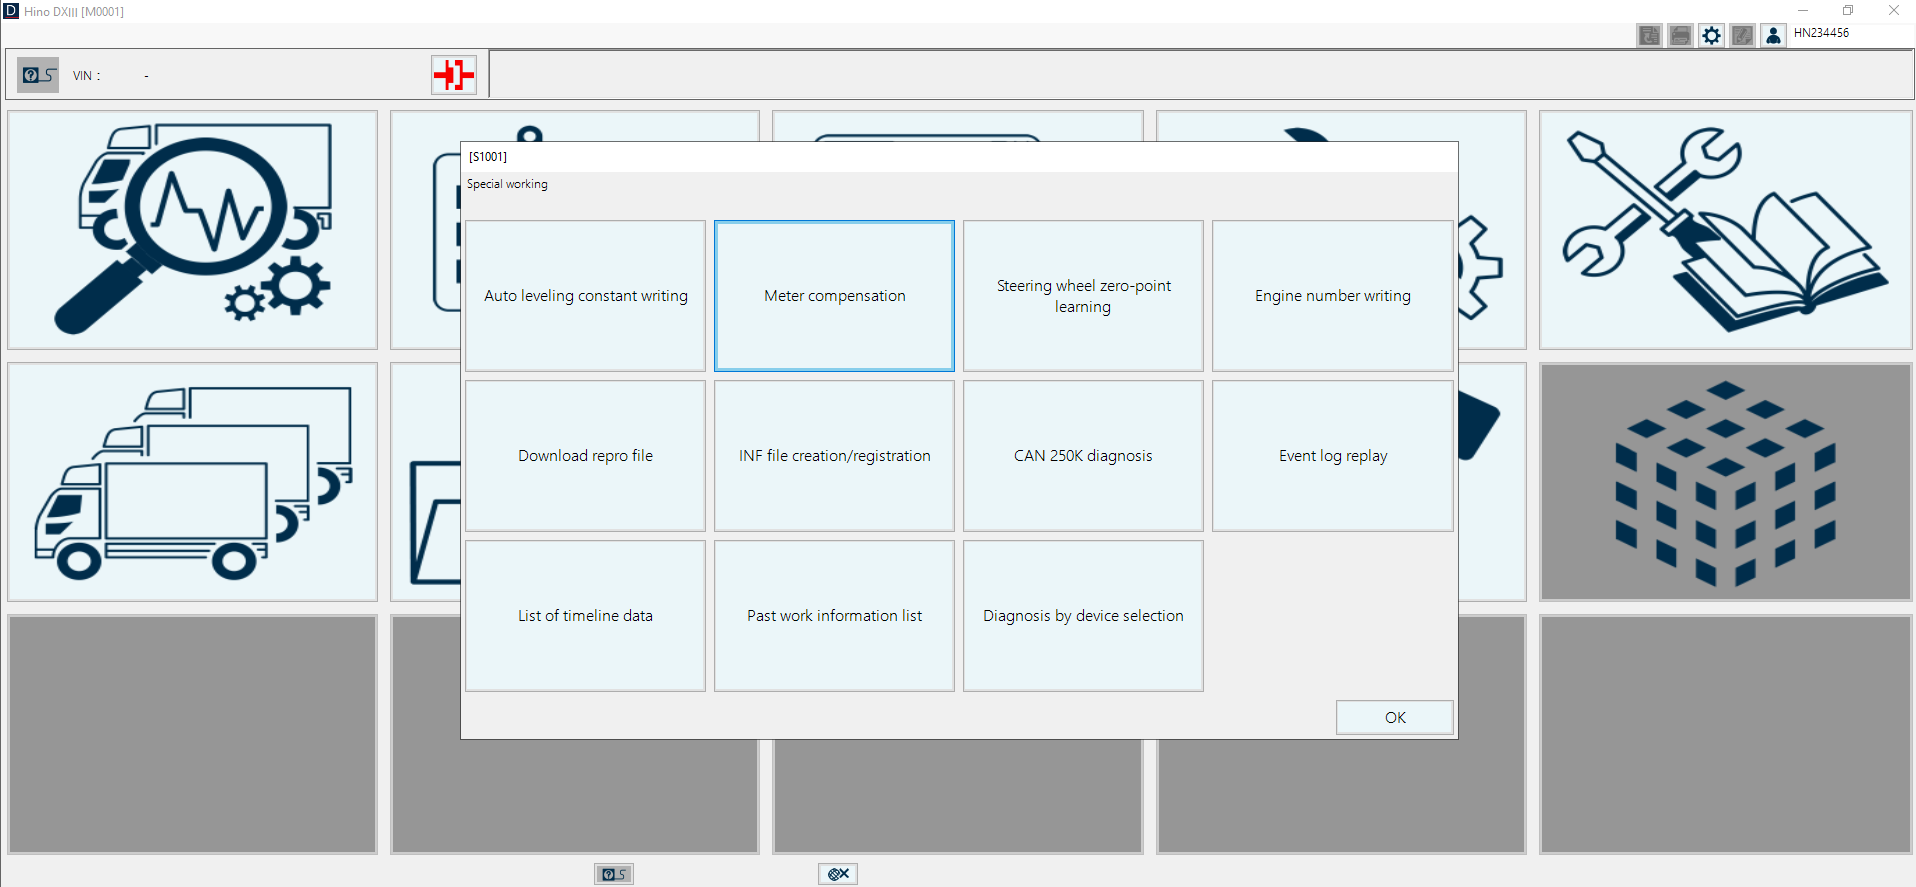Click the printer icon in top toolbar
This screenshot has width=1916, height=887.
1680,36
